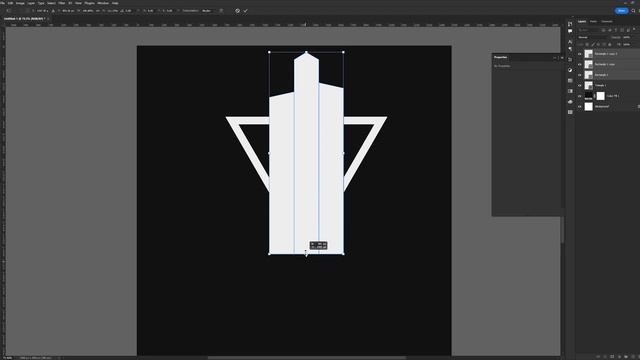Open the Character panel icon in the dock

click(x=570, y=42)
